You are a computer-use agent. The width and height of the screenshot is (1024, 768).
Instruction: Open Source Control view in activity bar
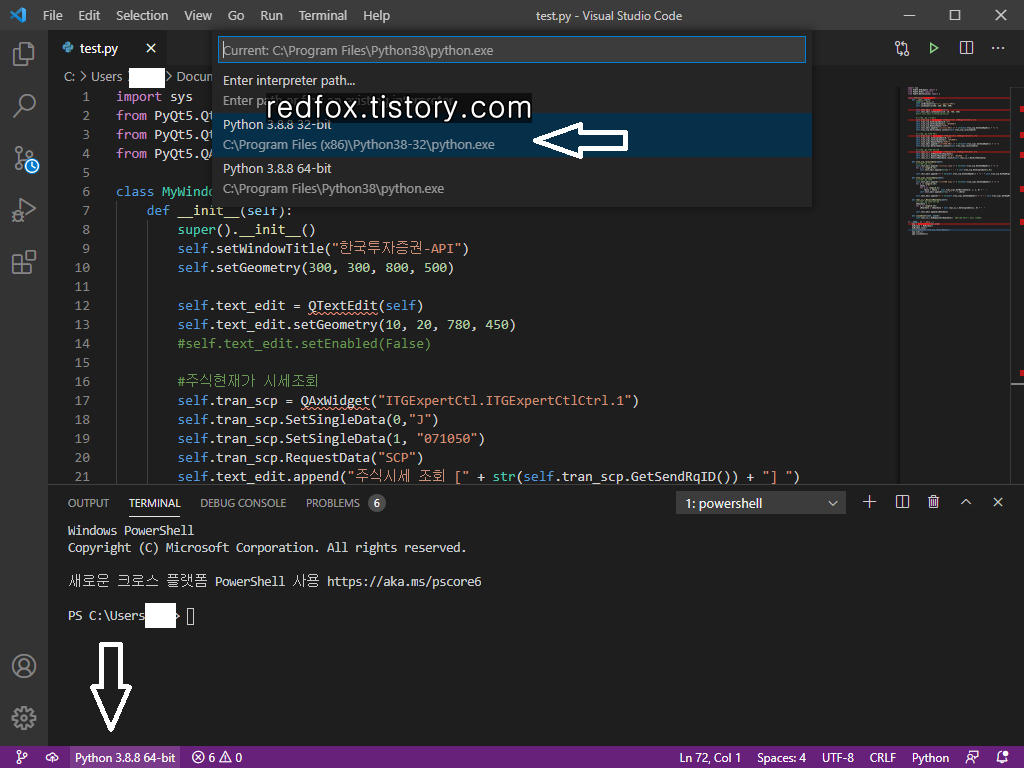pos(25,159)
